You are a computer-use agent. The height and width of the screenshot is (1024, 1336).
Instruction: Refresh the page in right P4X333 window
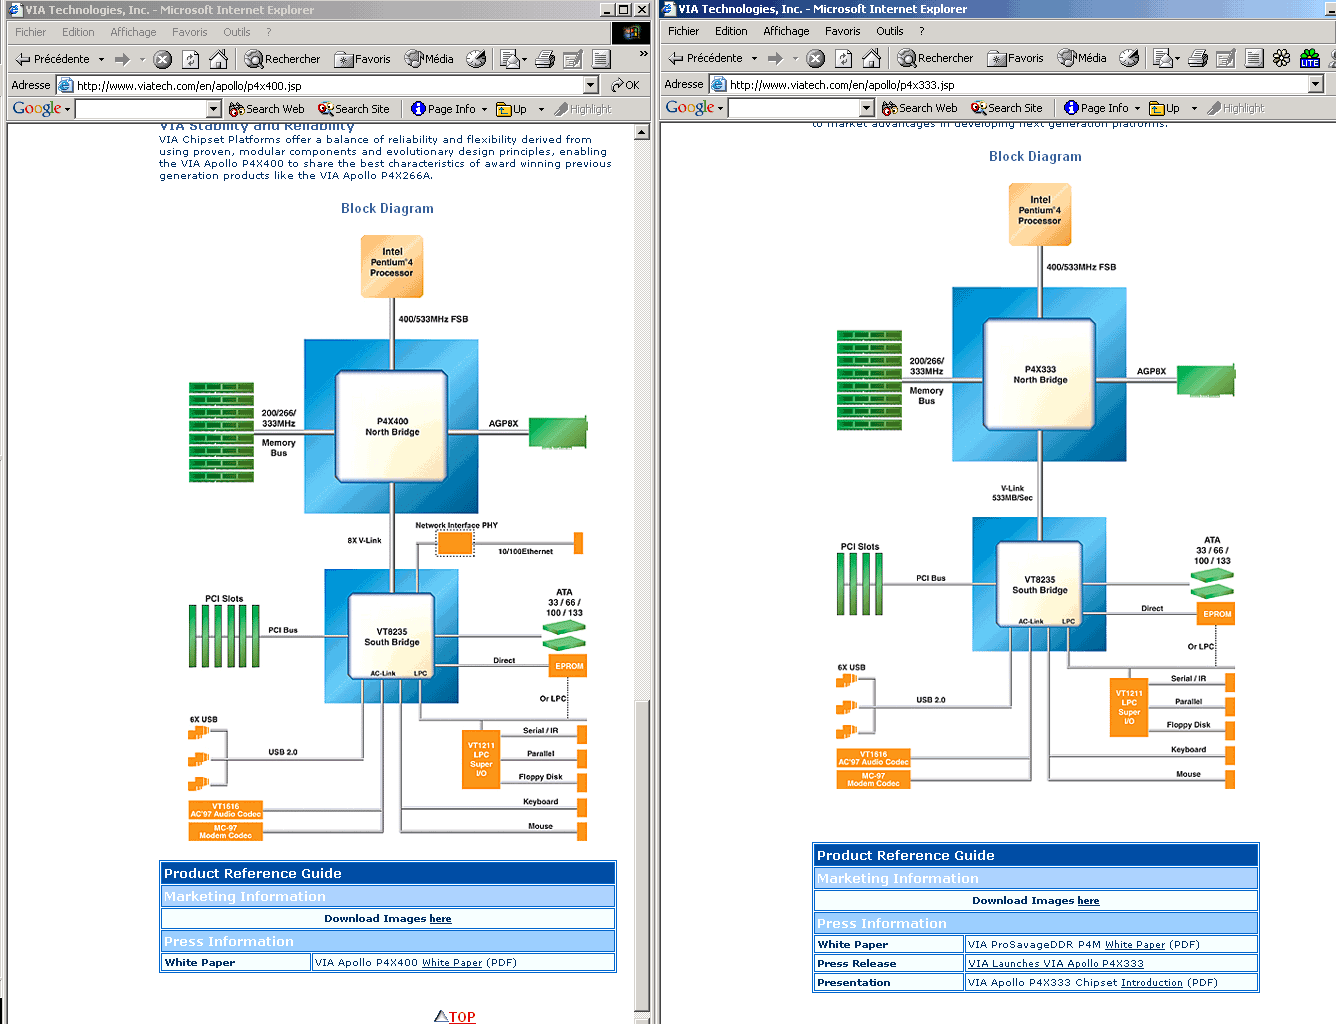coord(844,58)
